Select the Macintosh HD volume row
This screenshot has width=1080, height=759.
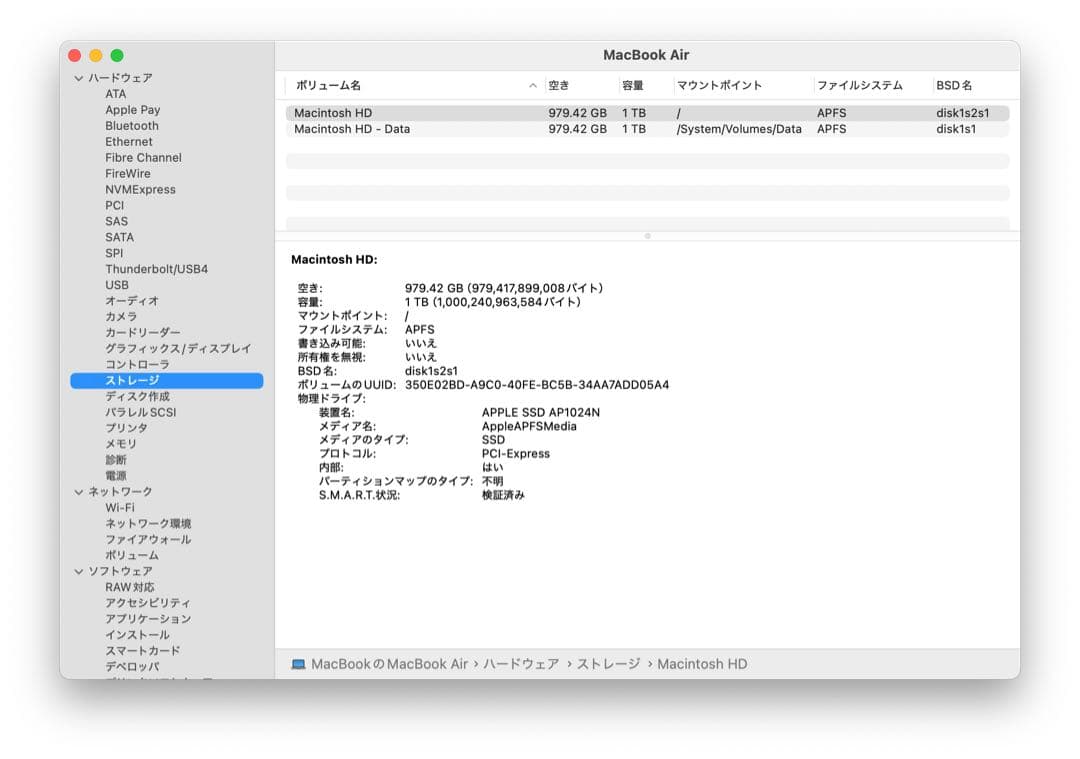(647, 113)
